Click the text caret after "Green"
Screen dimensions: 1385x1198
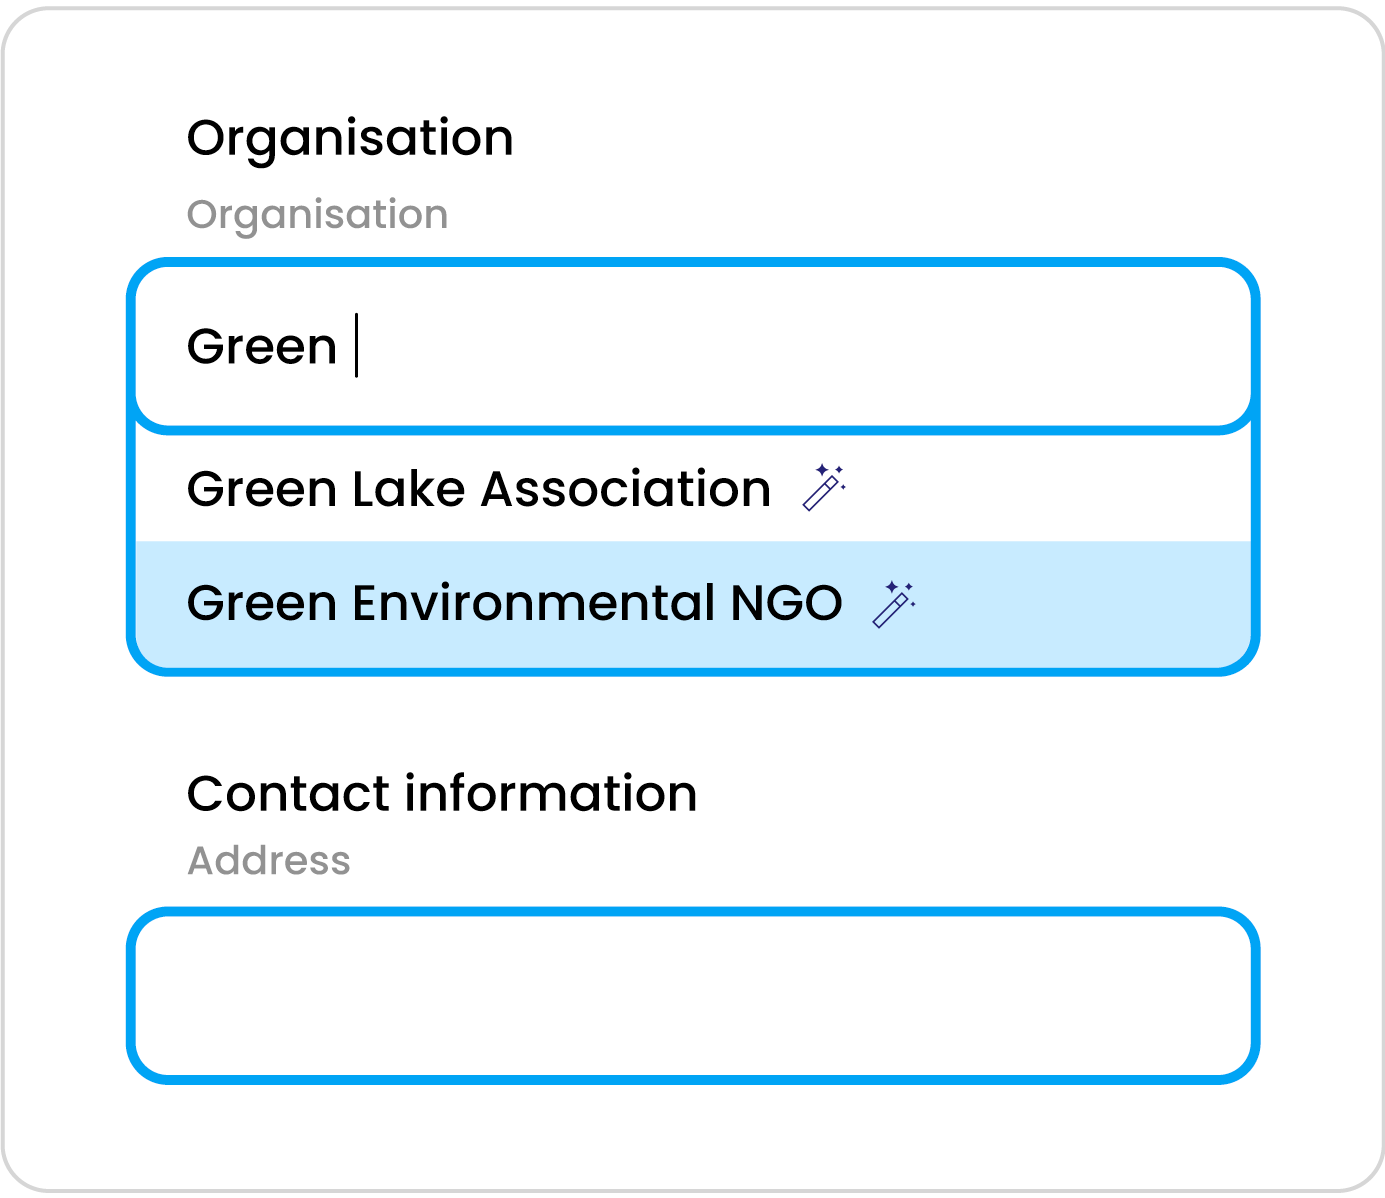tap(356, 346)
